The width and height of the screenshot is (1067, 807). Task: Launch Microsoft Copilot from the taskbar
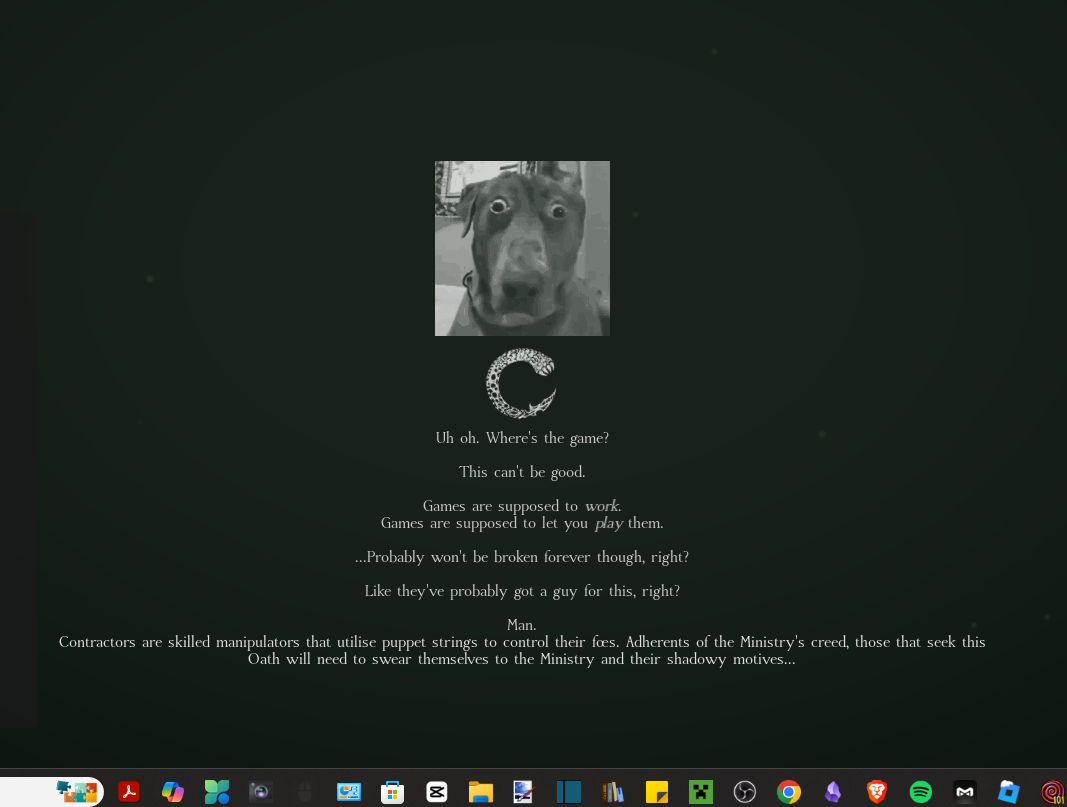173,792
